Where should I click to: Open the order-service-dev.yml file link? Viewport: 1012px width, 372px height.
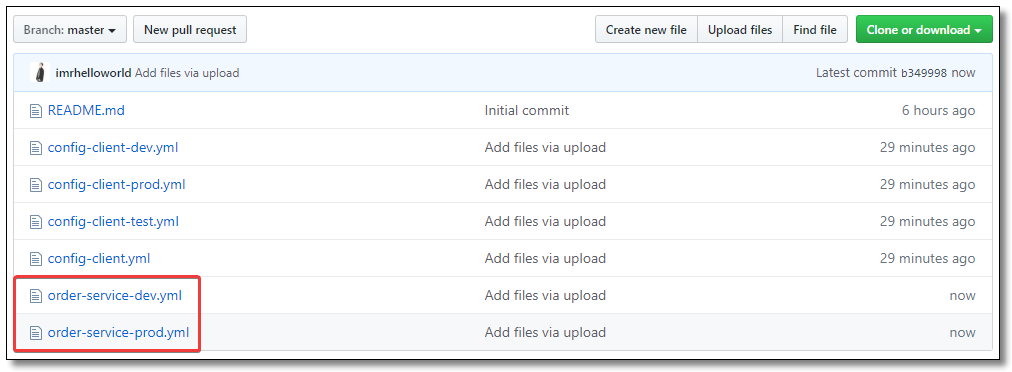(115, 296)
